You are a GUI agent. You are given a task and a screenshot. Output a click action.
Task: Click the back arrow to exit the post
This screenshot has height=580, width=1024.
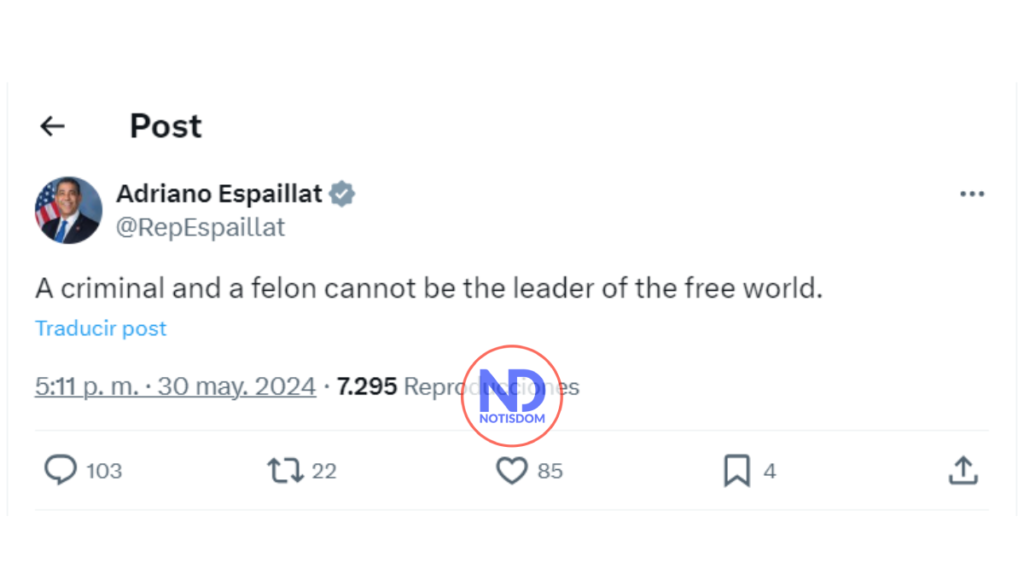pyautogui.click(x=51, y=126)
